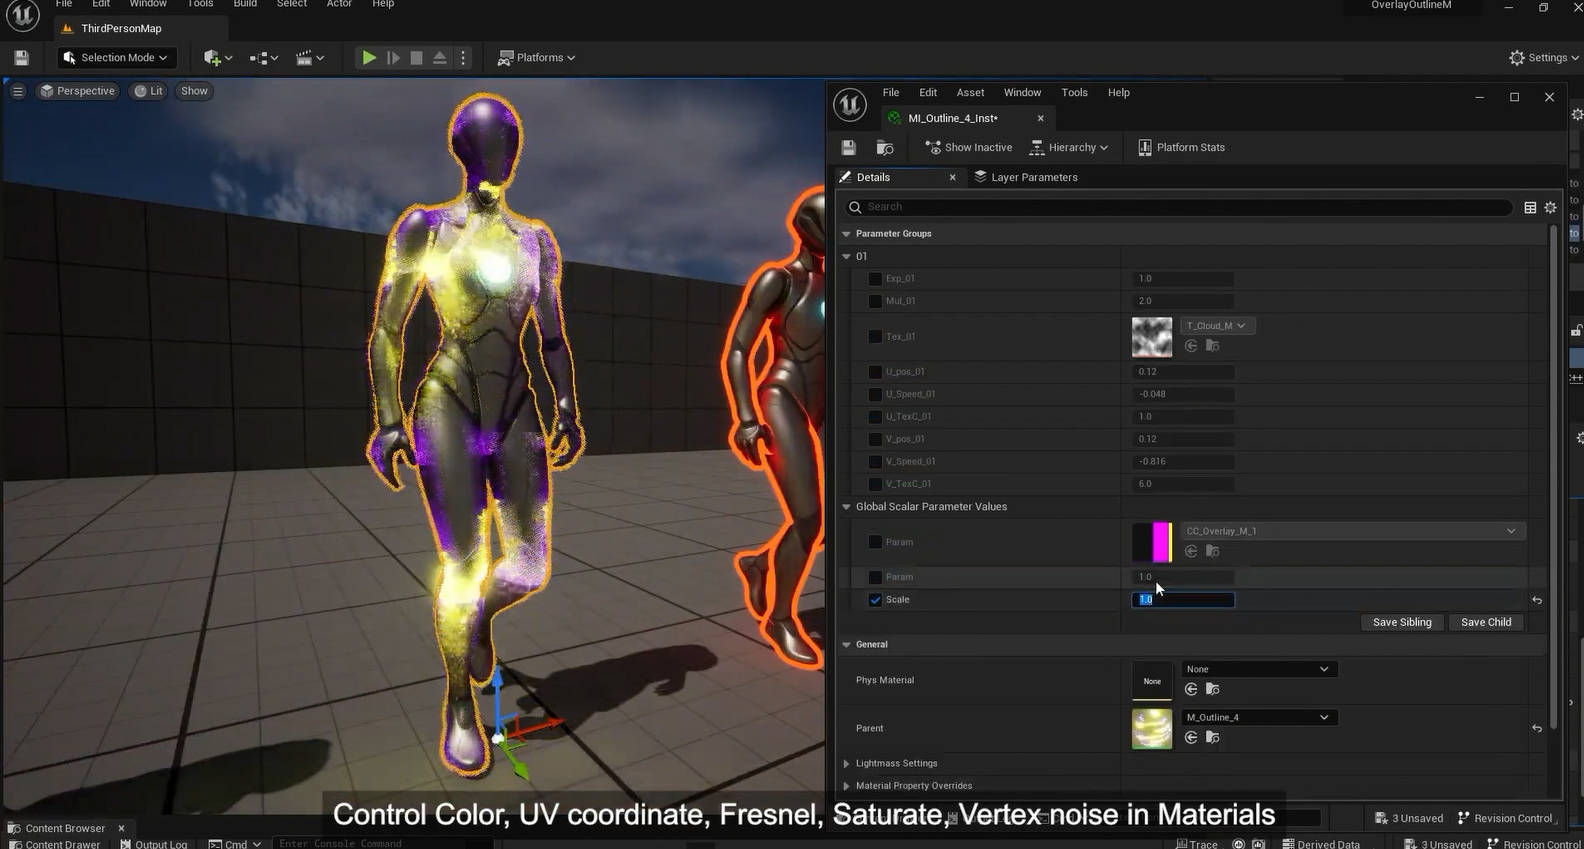This screenshot has width=1584, height=849.
Task: Save the level using main toolbar disk icon
Action: pos(21,58)
